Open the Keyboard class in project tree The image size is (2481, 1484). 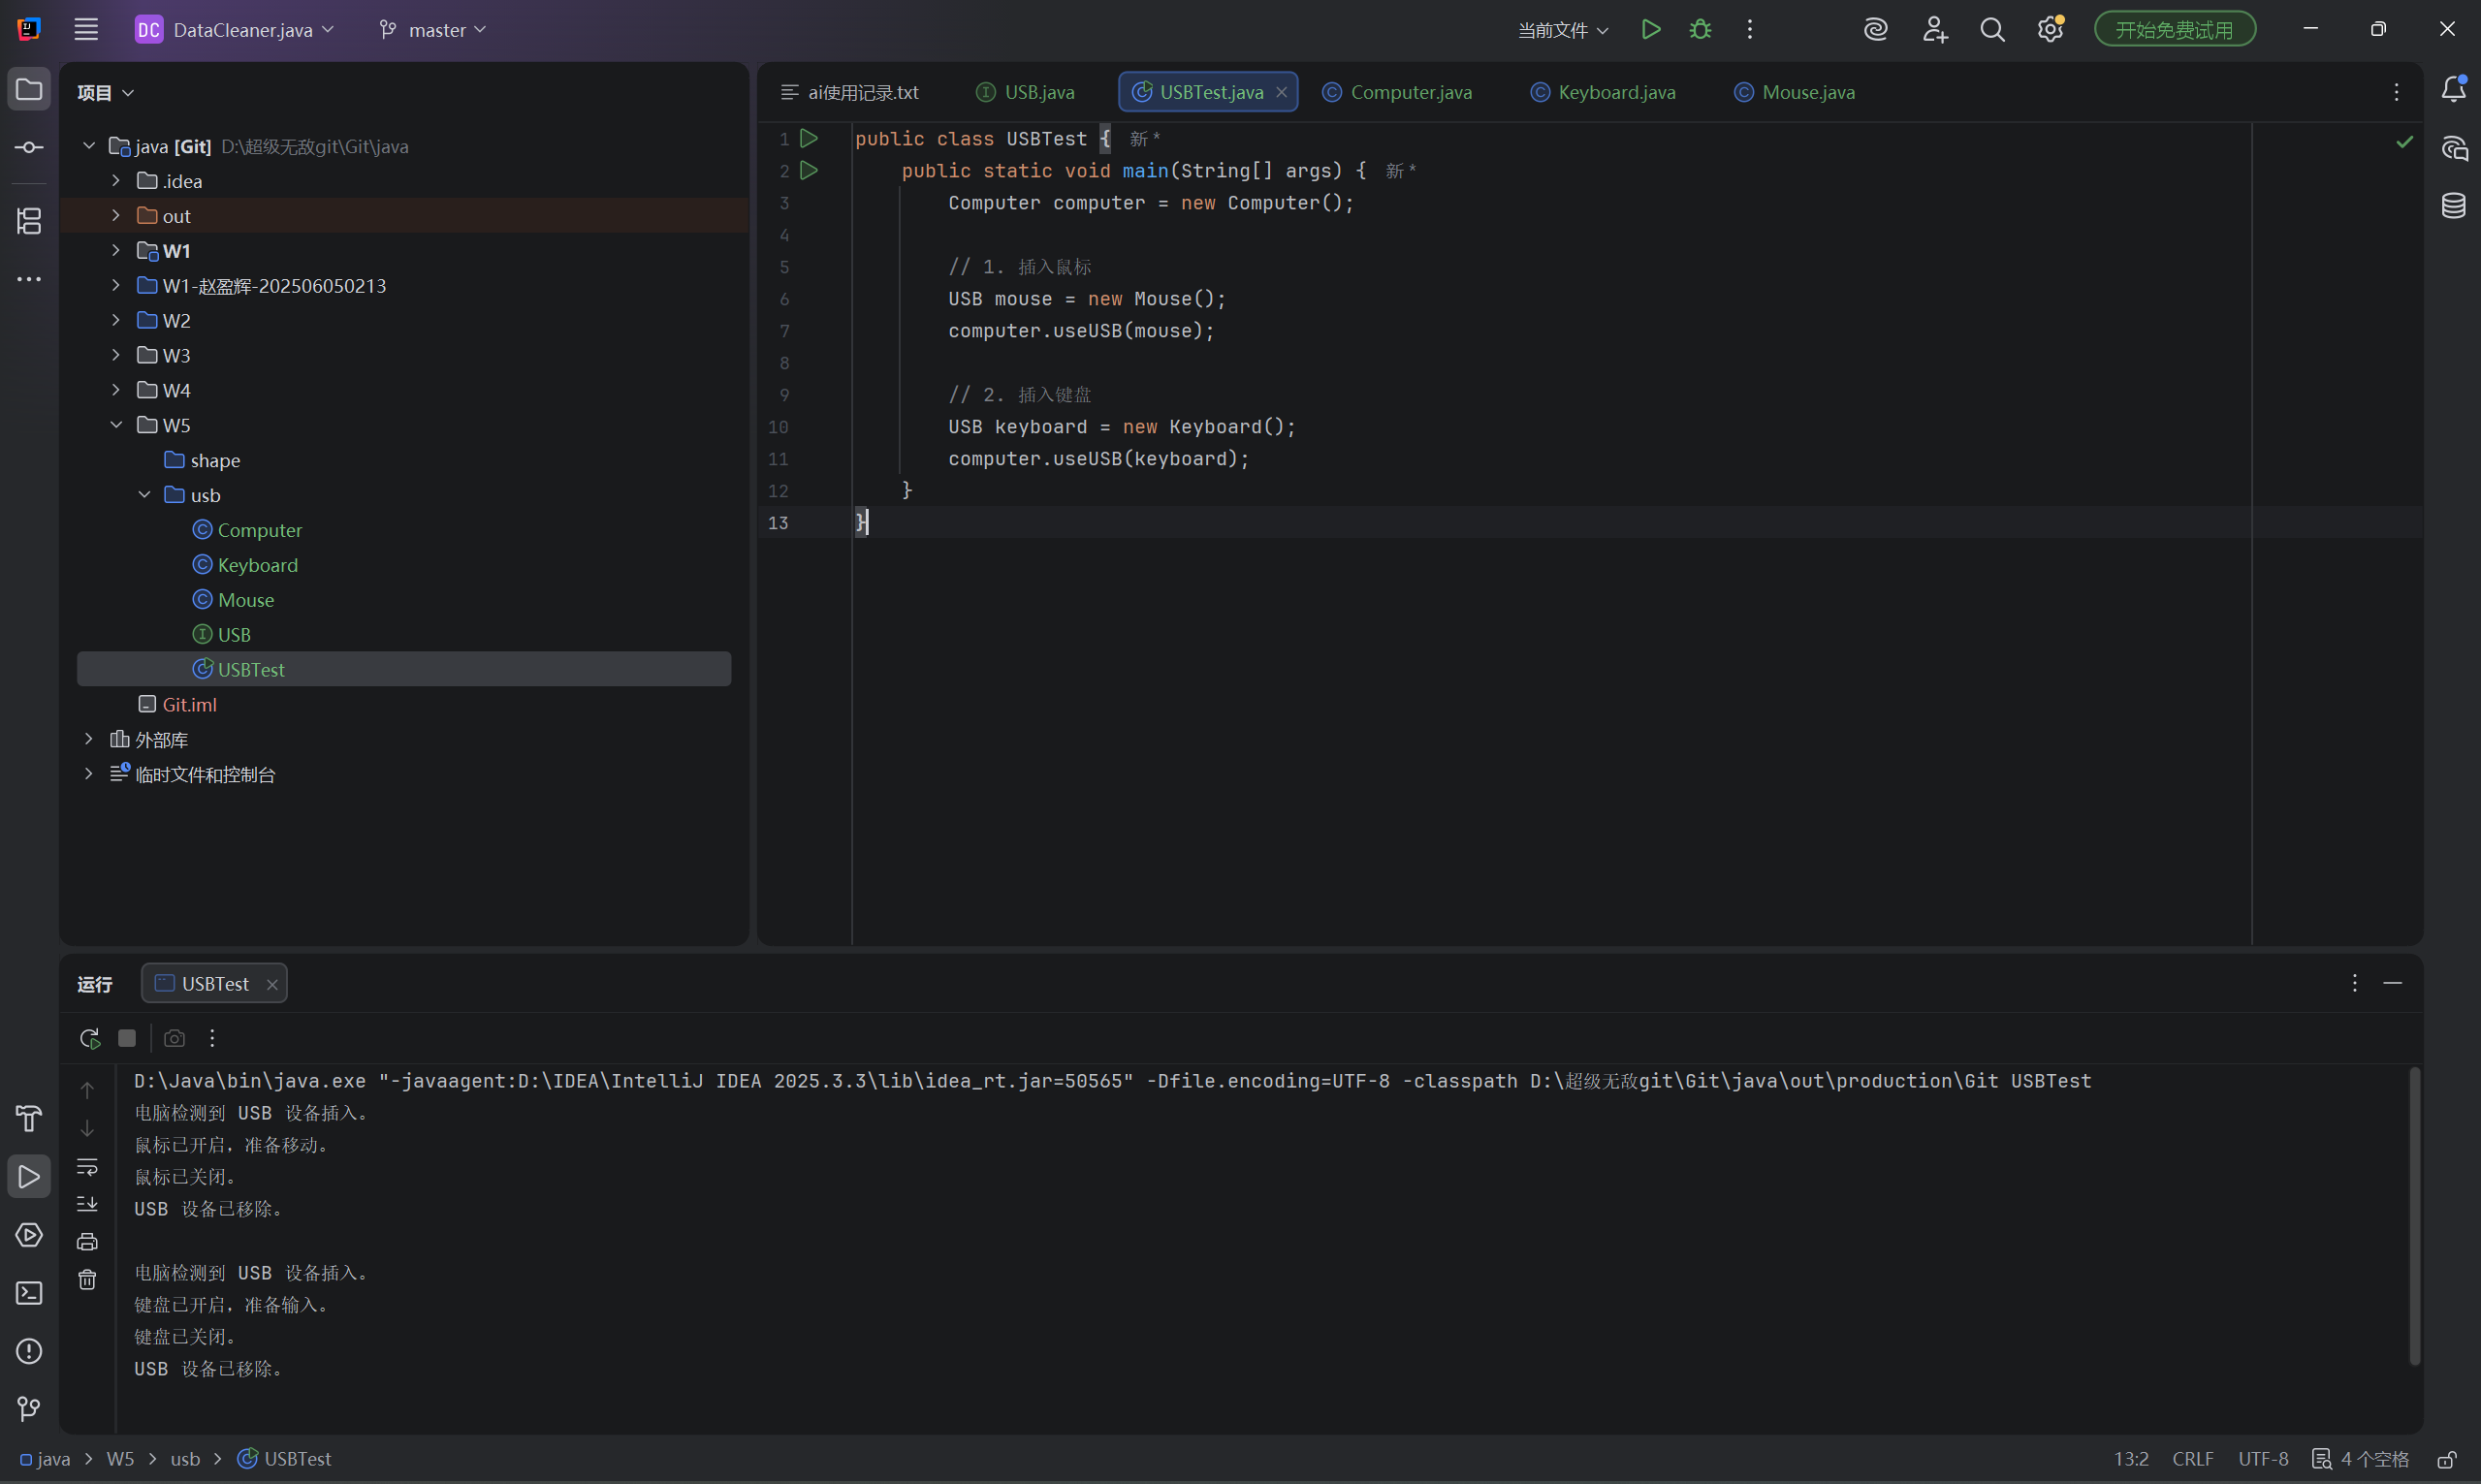[x=257, y=565]
